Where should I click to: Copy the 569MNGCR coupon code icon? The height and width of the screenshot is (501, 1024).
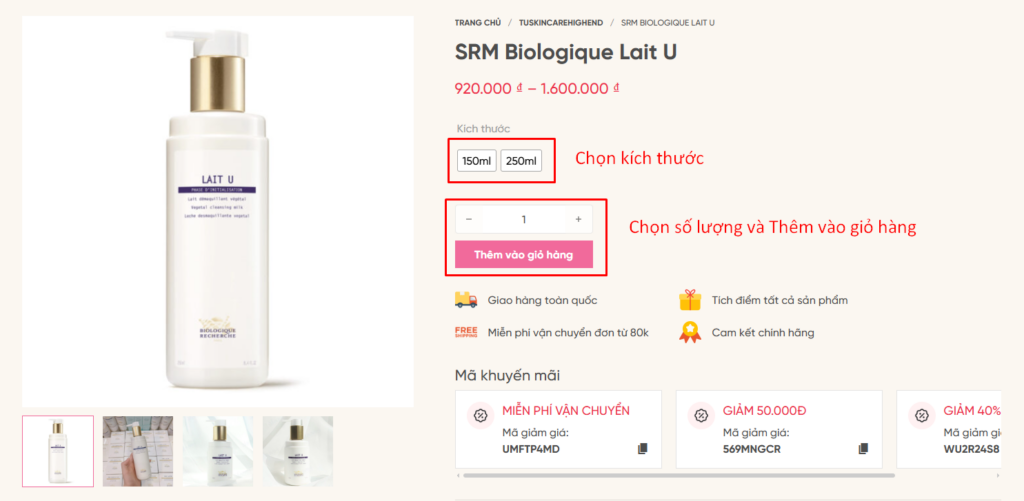(862, 449)
